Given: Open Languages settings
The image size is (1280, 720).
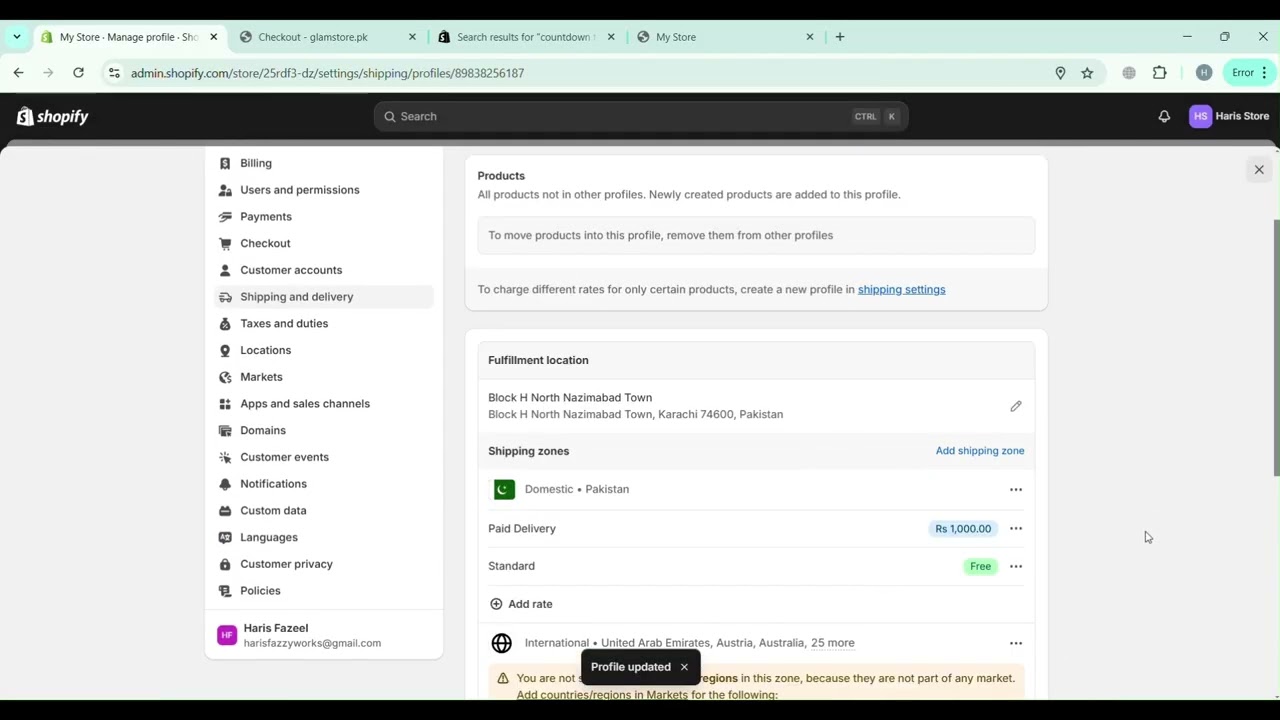Looking at the screenshot, I should [x=323, y=537].
